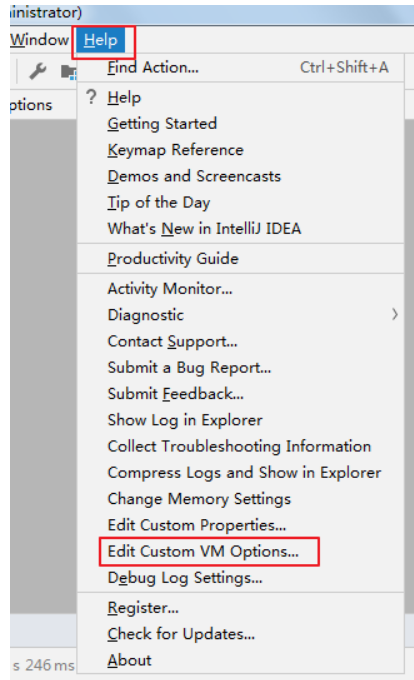414x680 pixels.
Task: Click the question mark Help icon
Action: click(x=91, y=97)
